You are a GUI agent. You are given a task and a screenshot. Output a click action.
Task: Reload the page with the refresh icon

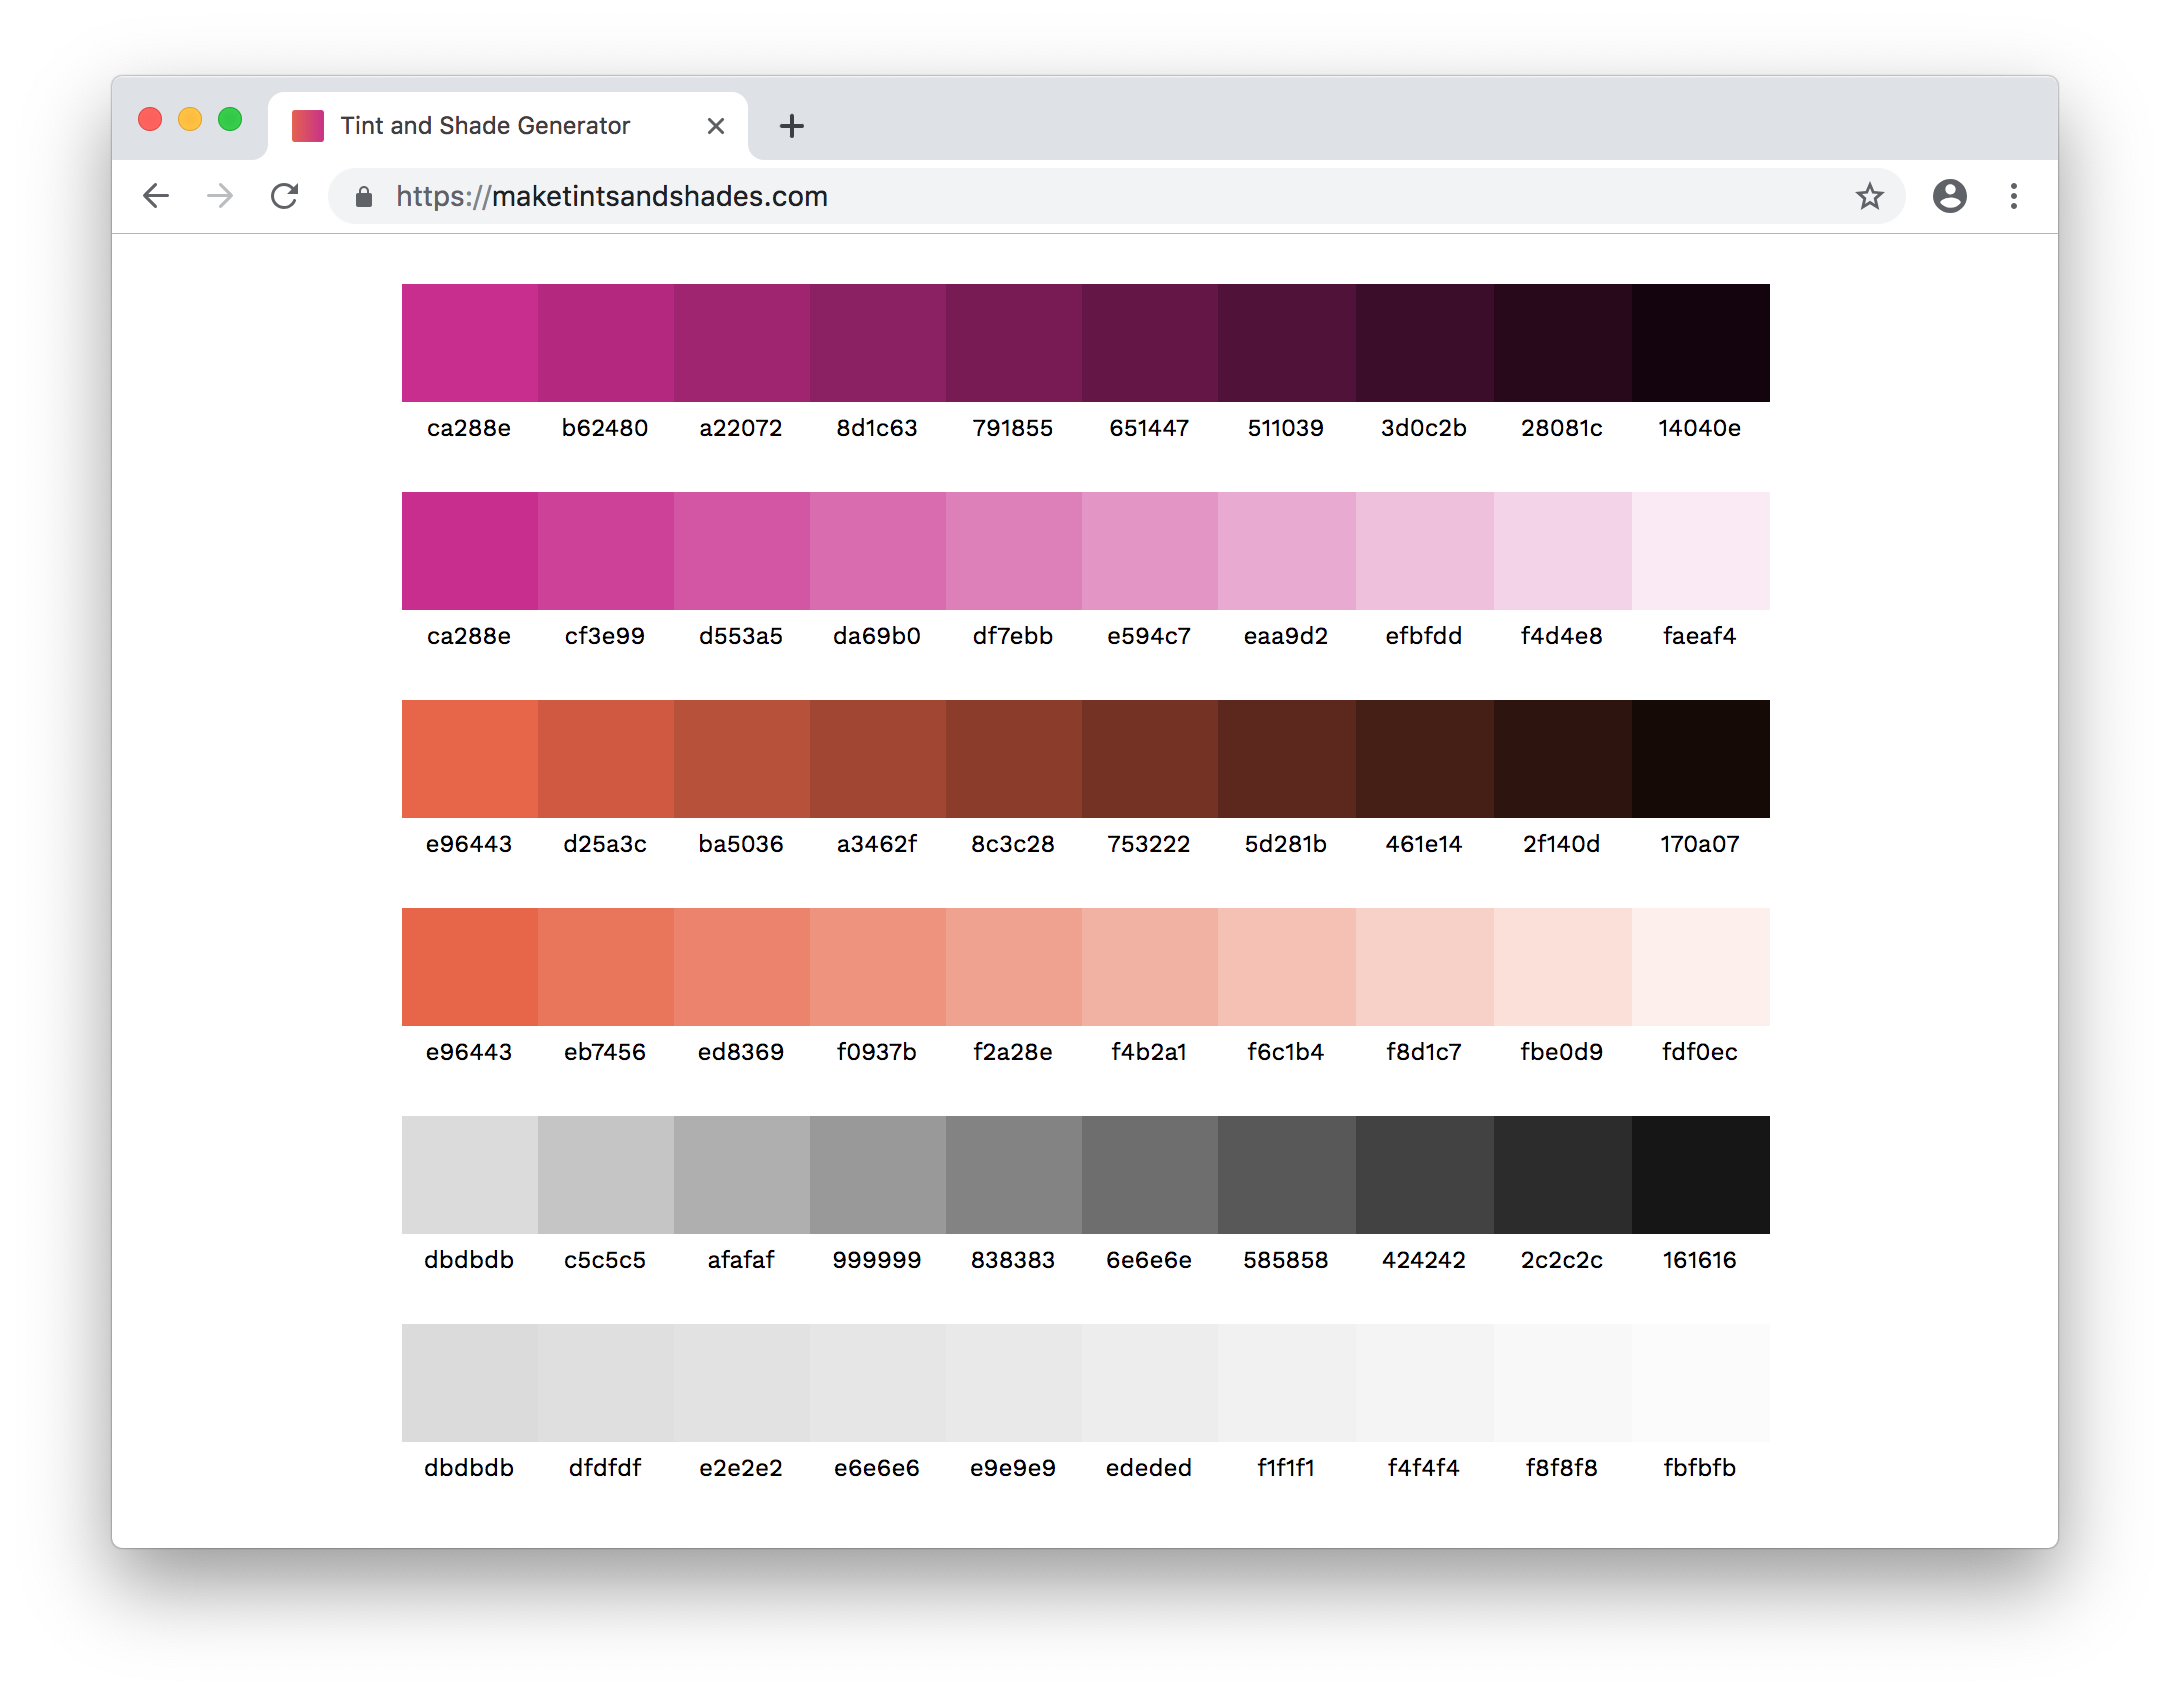pos(285,196)
